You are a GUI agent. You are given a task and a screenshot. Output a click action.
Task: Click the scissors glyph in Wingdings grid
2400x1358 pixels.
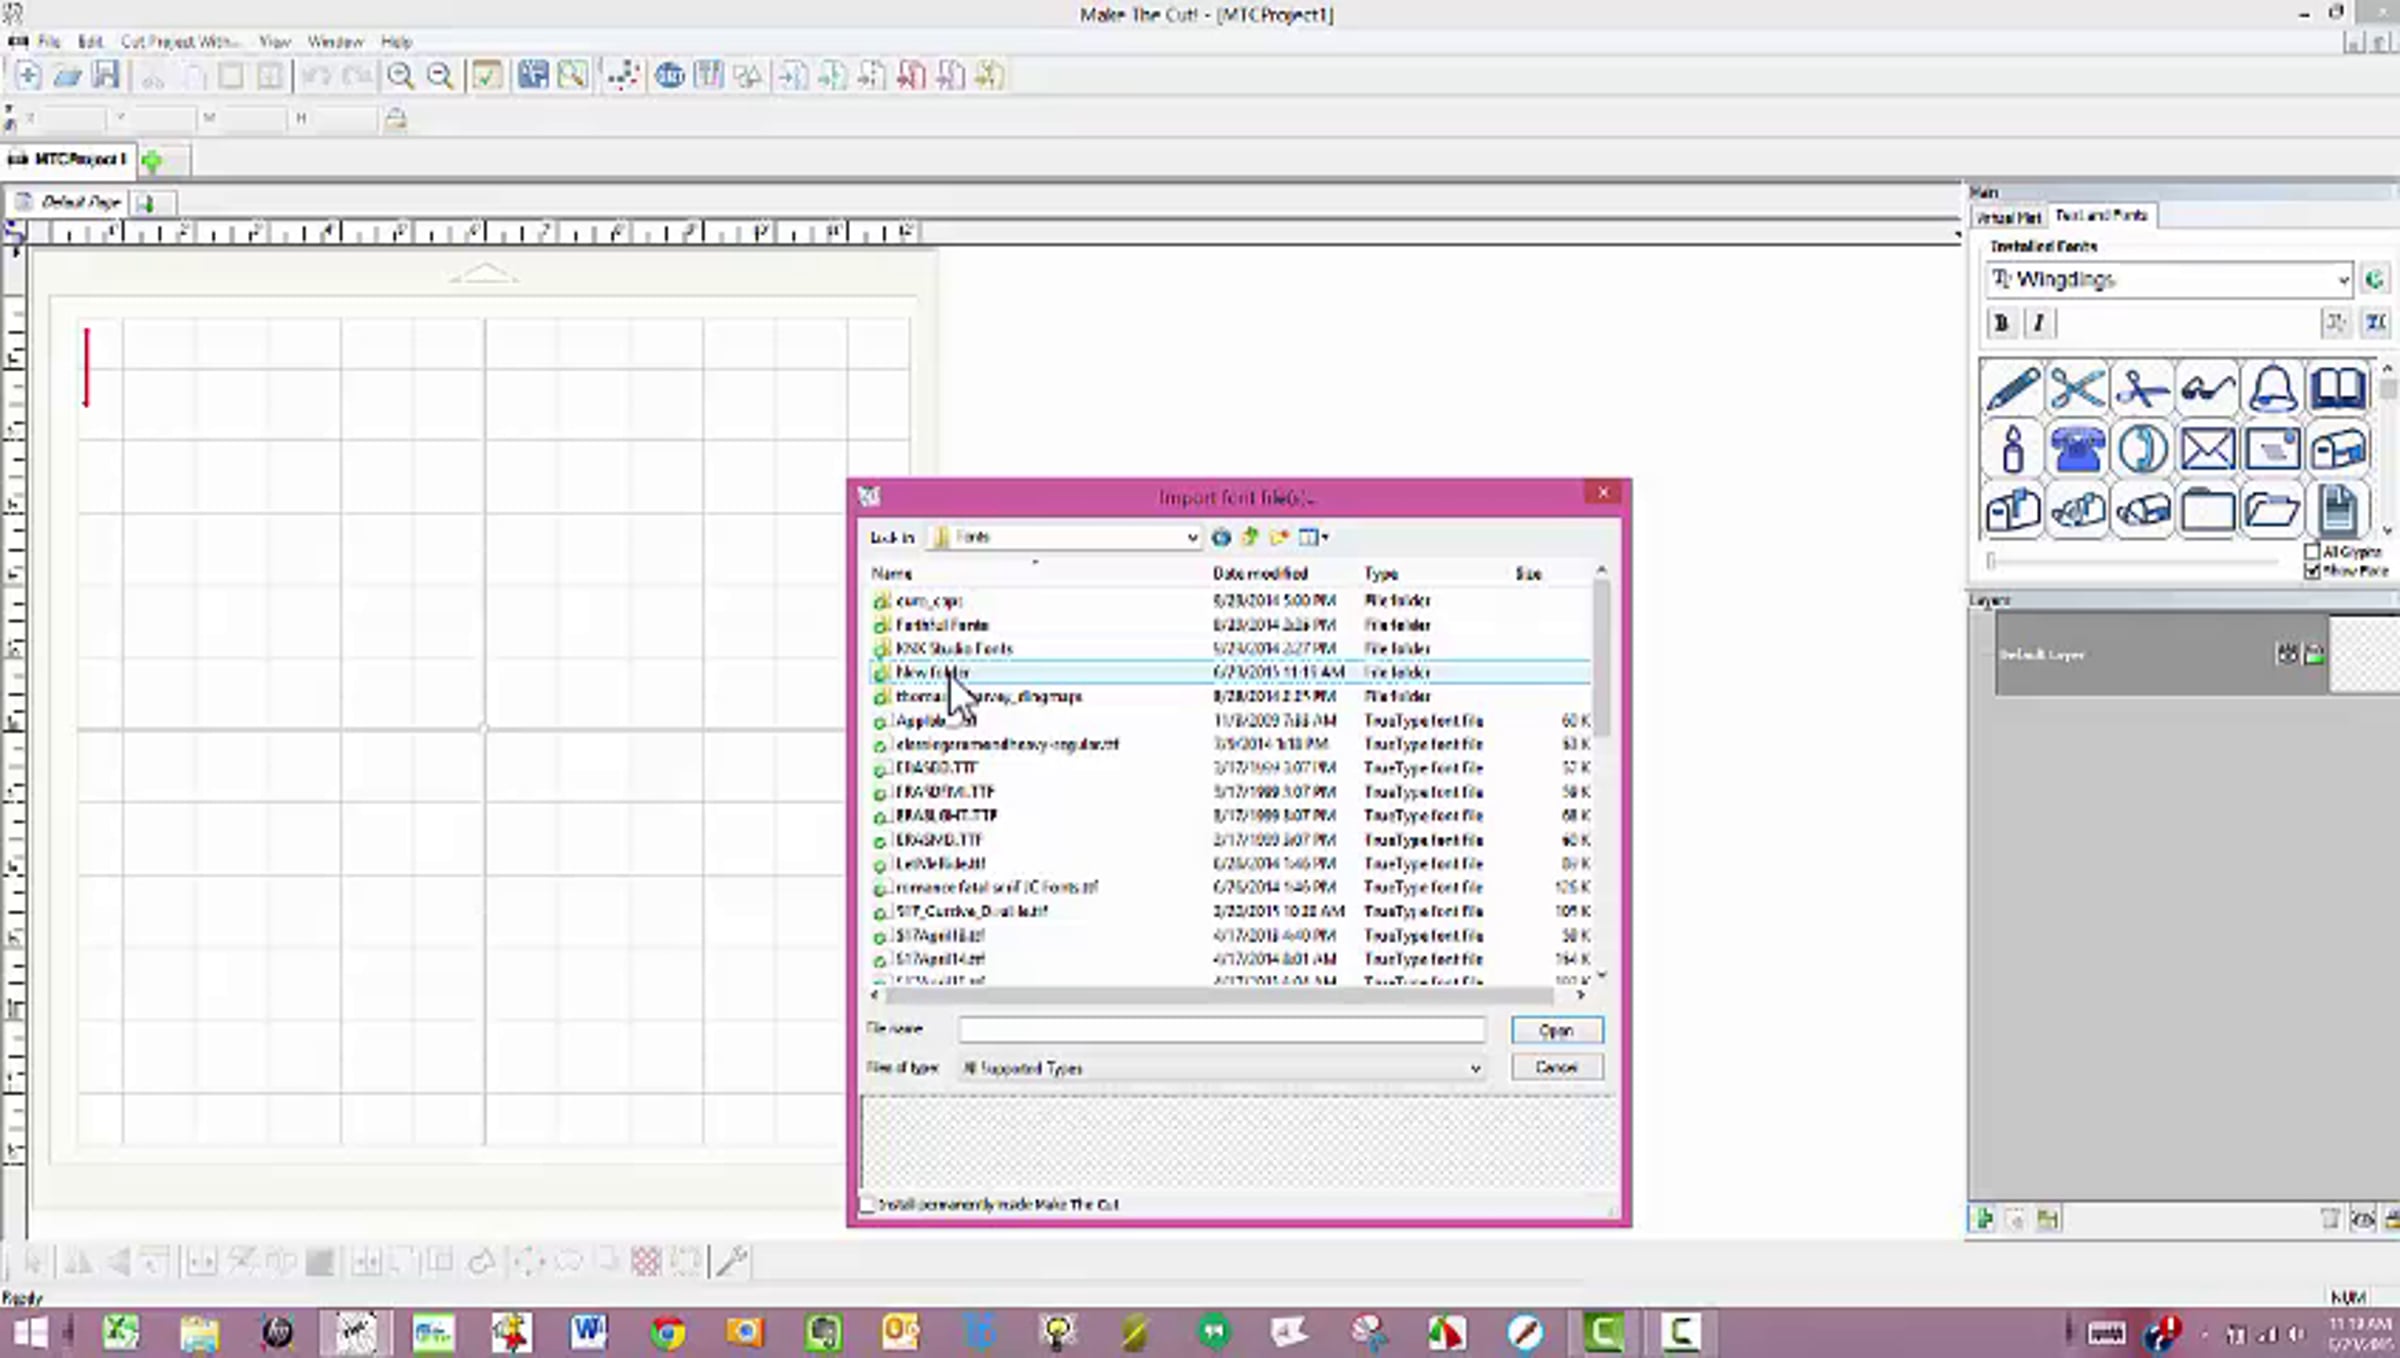pos(2076,388)
